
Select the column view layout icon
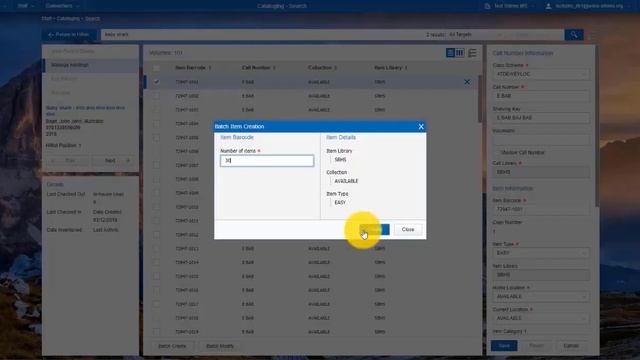pos(460,53)
